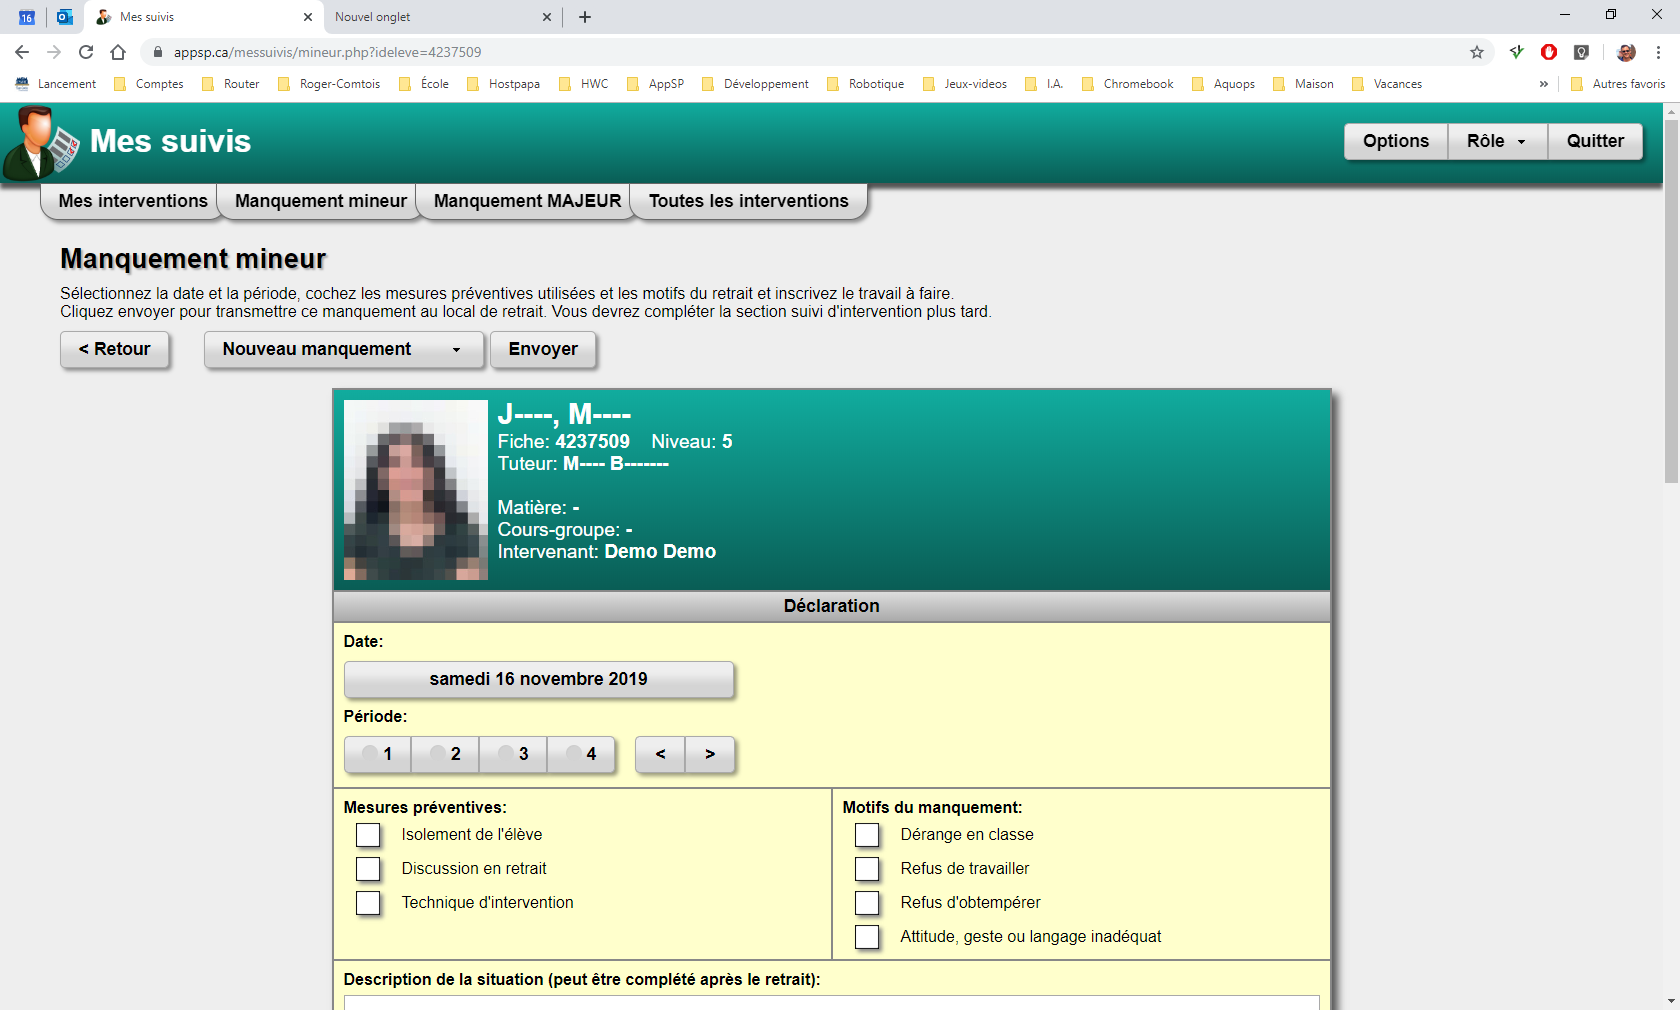Reload the page with the refresh icon
The image size is (1680, 1010).
pos(86,52)
